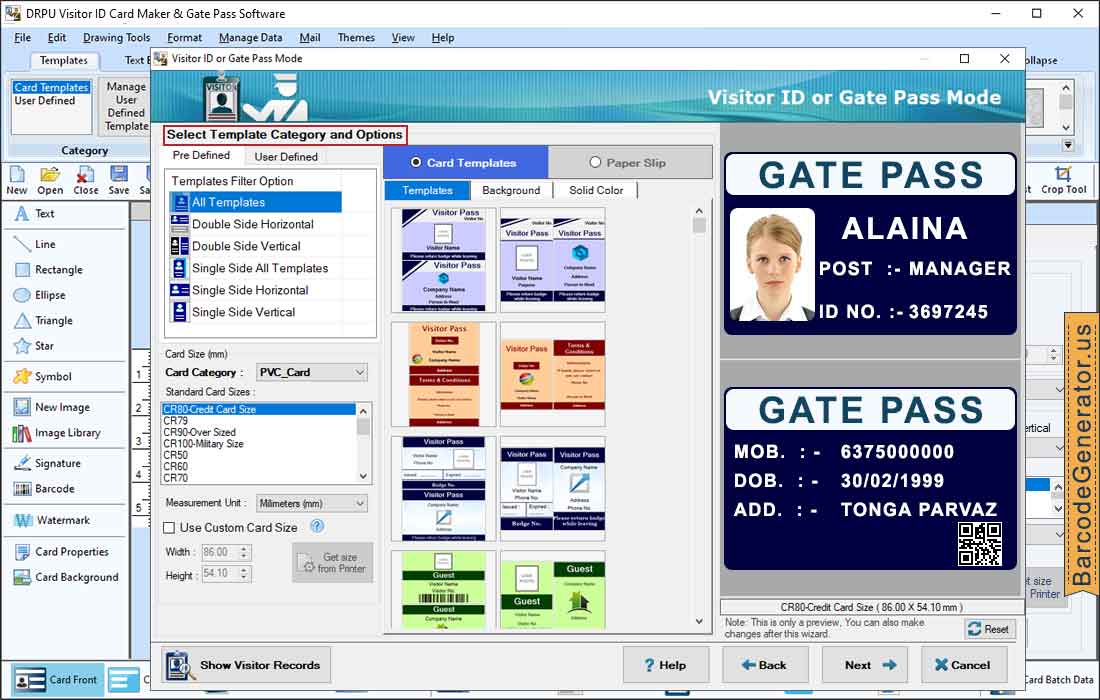Select the Crop Tool
This screenshot has height=700, width=1100.
tap(1064, 180)
